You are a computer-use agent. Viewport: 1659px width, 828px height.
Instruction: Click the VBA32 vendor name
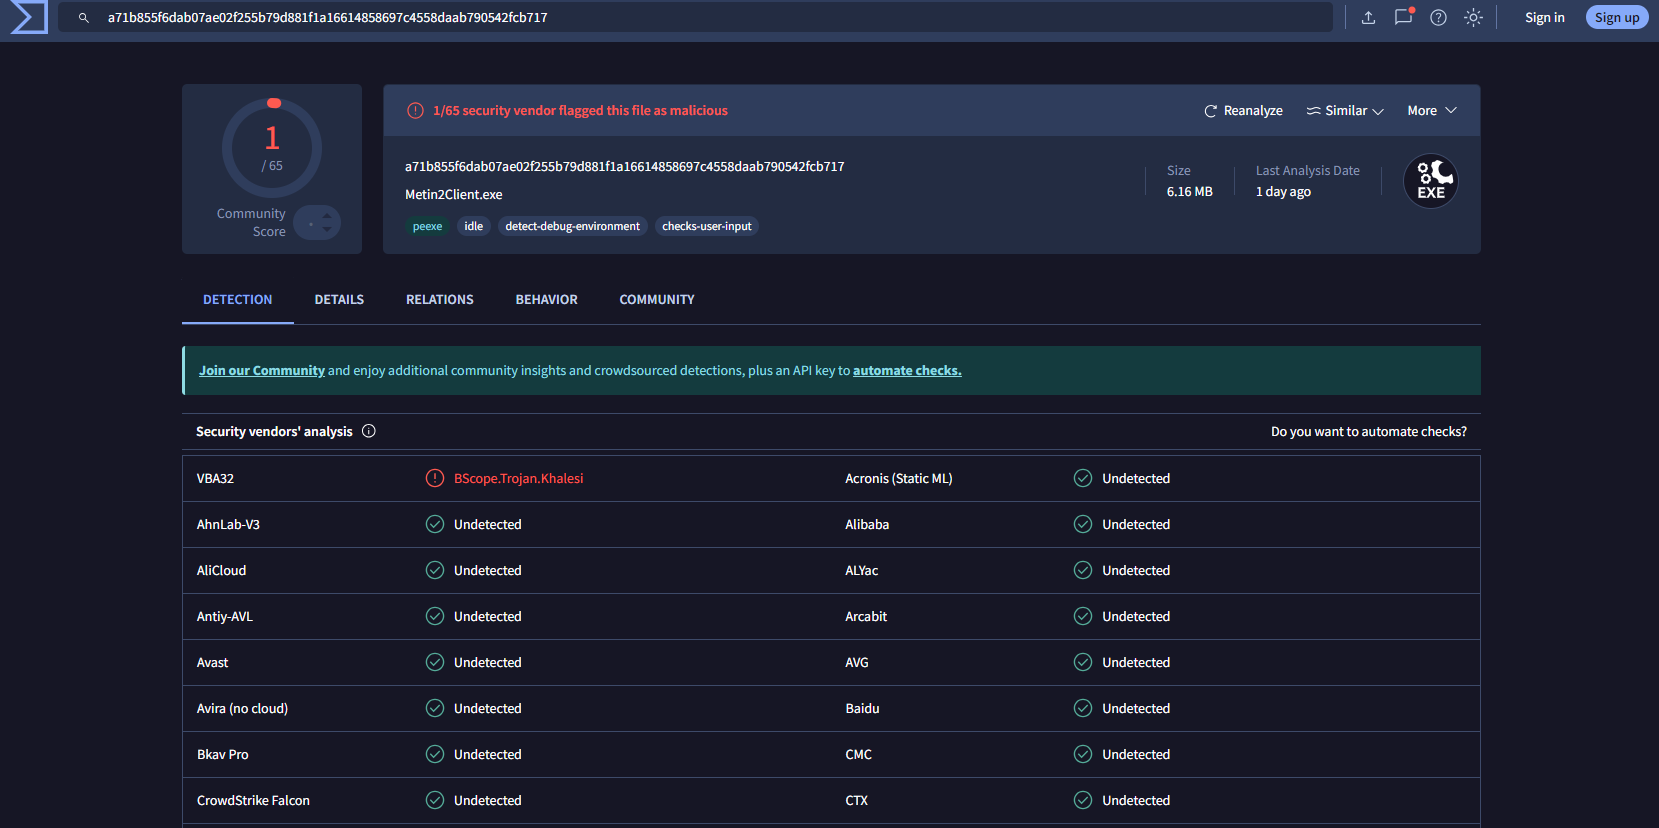pyautogui.click(x=215, y=479)
